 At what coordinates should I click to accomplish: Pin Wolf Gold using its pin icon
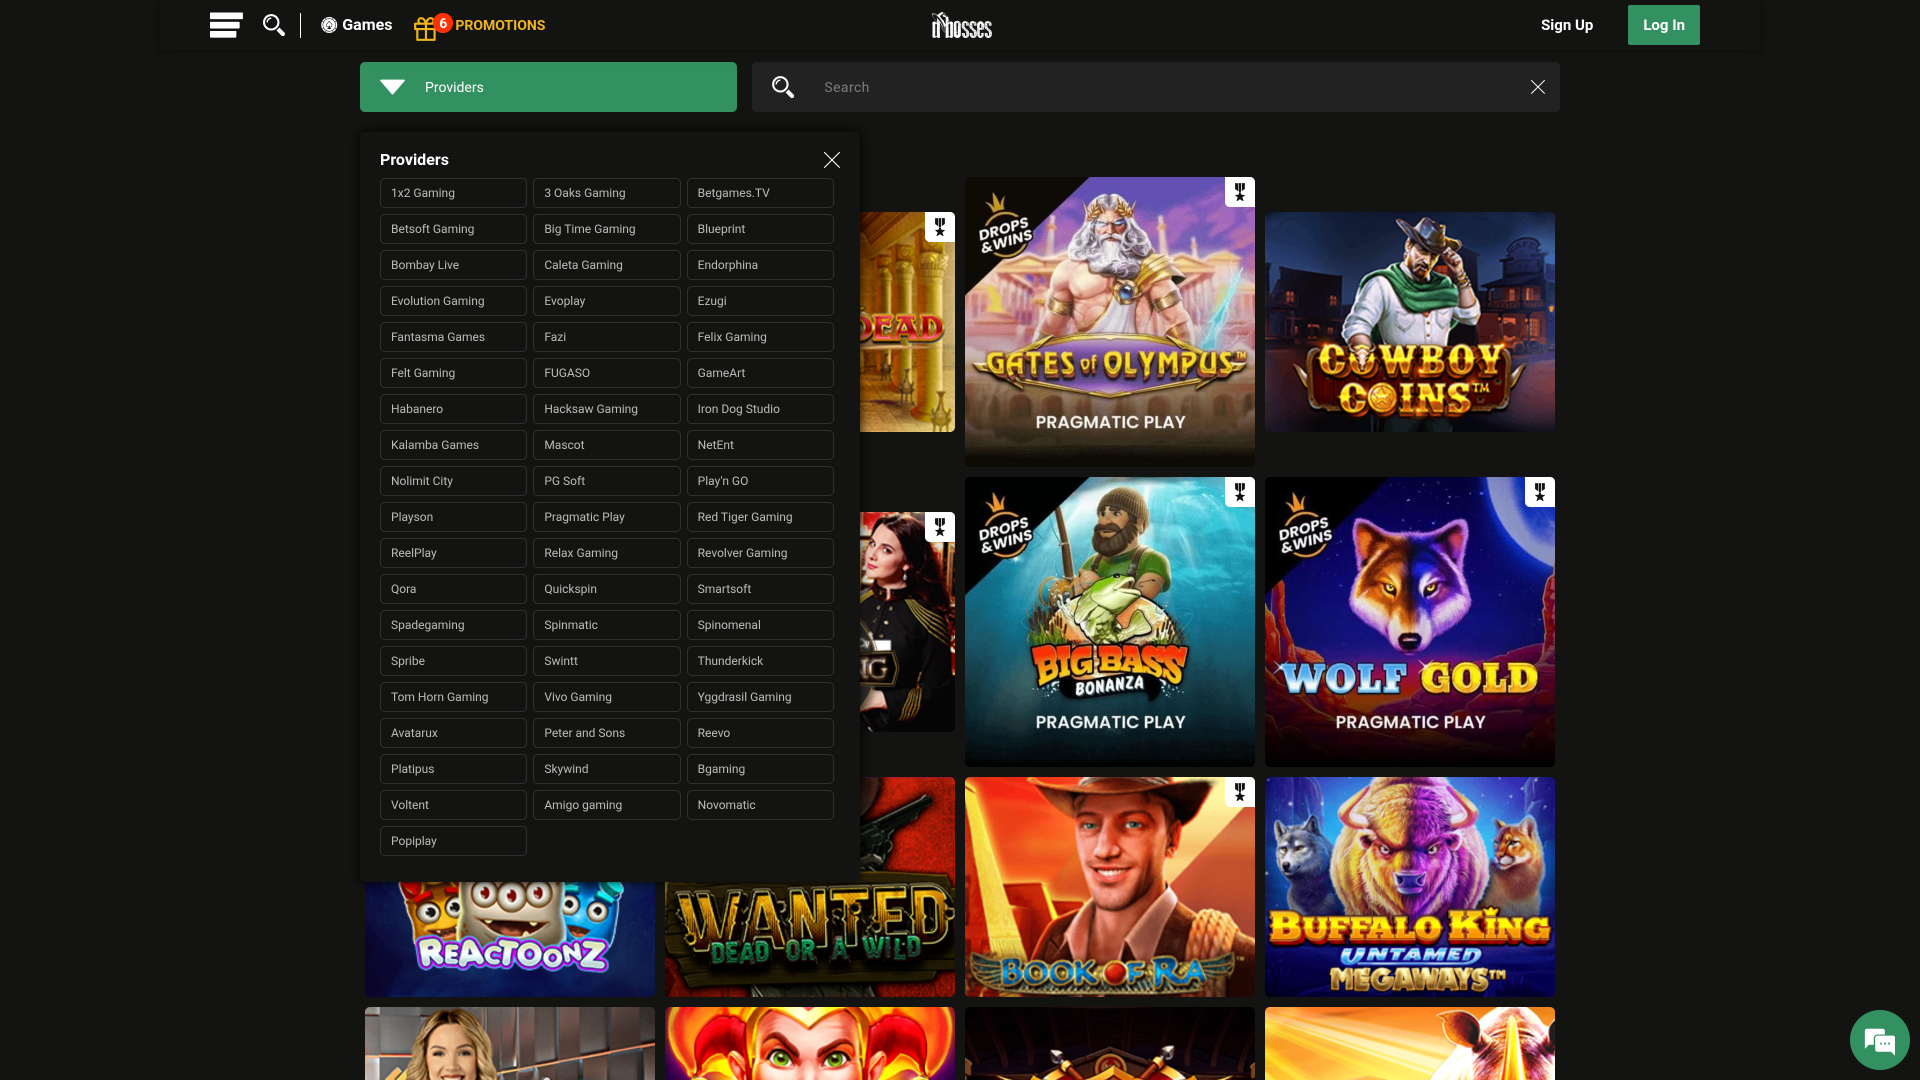[x=1539, y=492]
